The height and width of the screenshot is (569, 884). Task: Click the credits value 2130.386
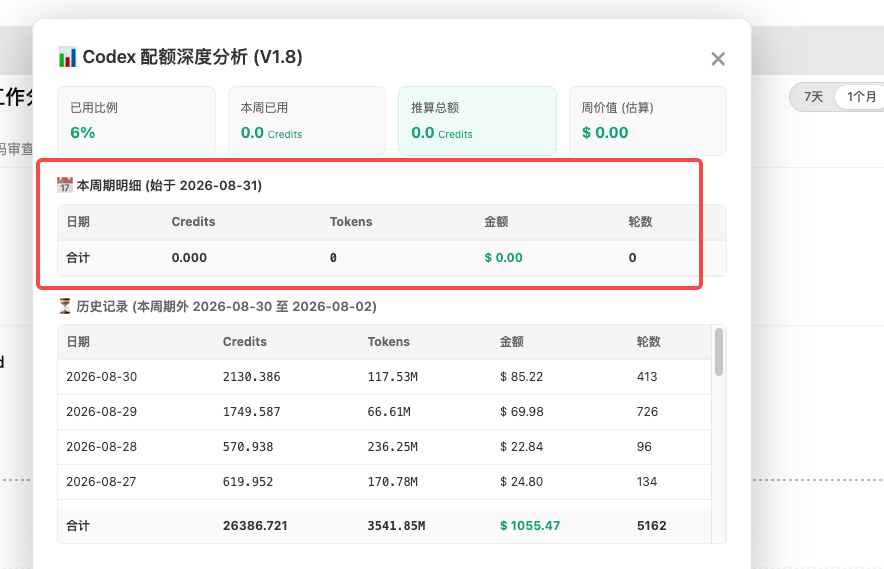[x=251, y=377]
